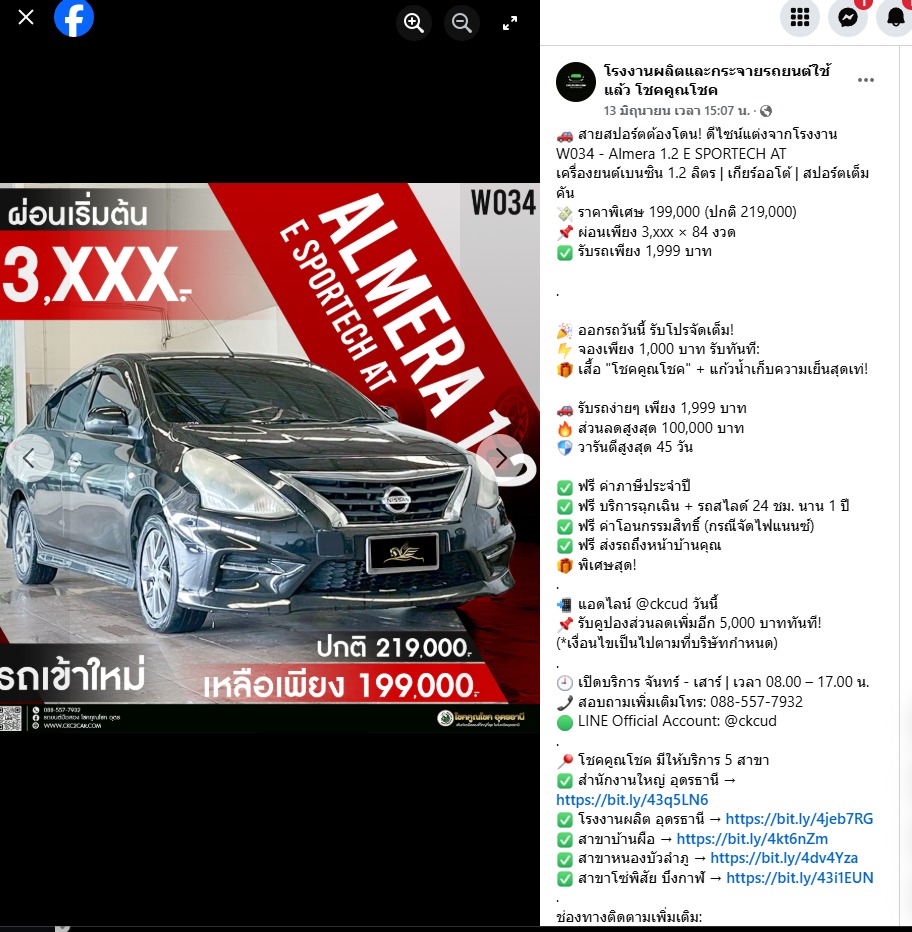Click the phone number 088-557-7932 text
The image size is (912, 932).
756,702
